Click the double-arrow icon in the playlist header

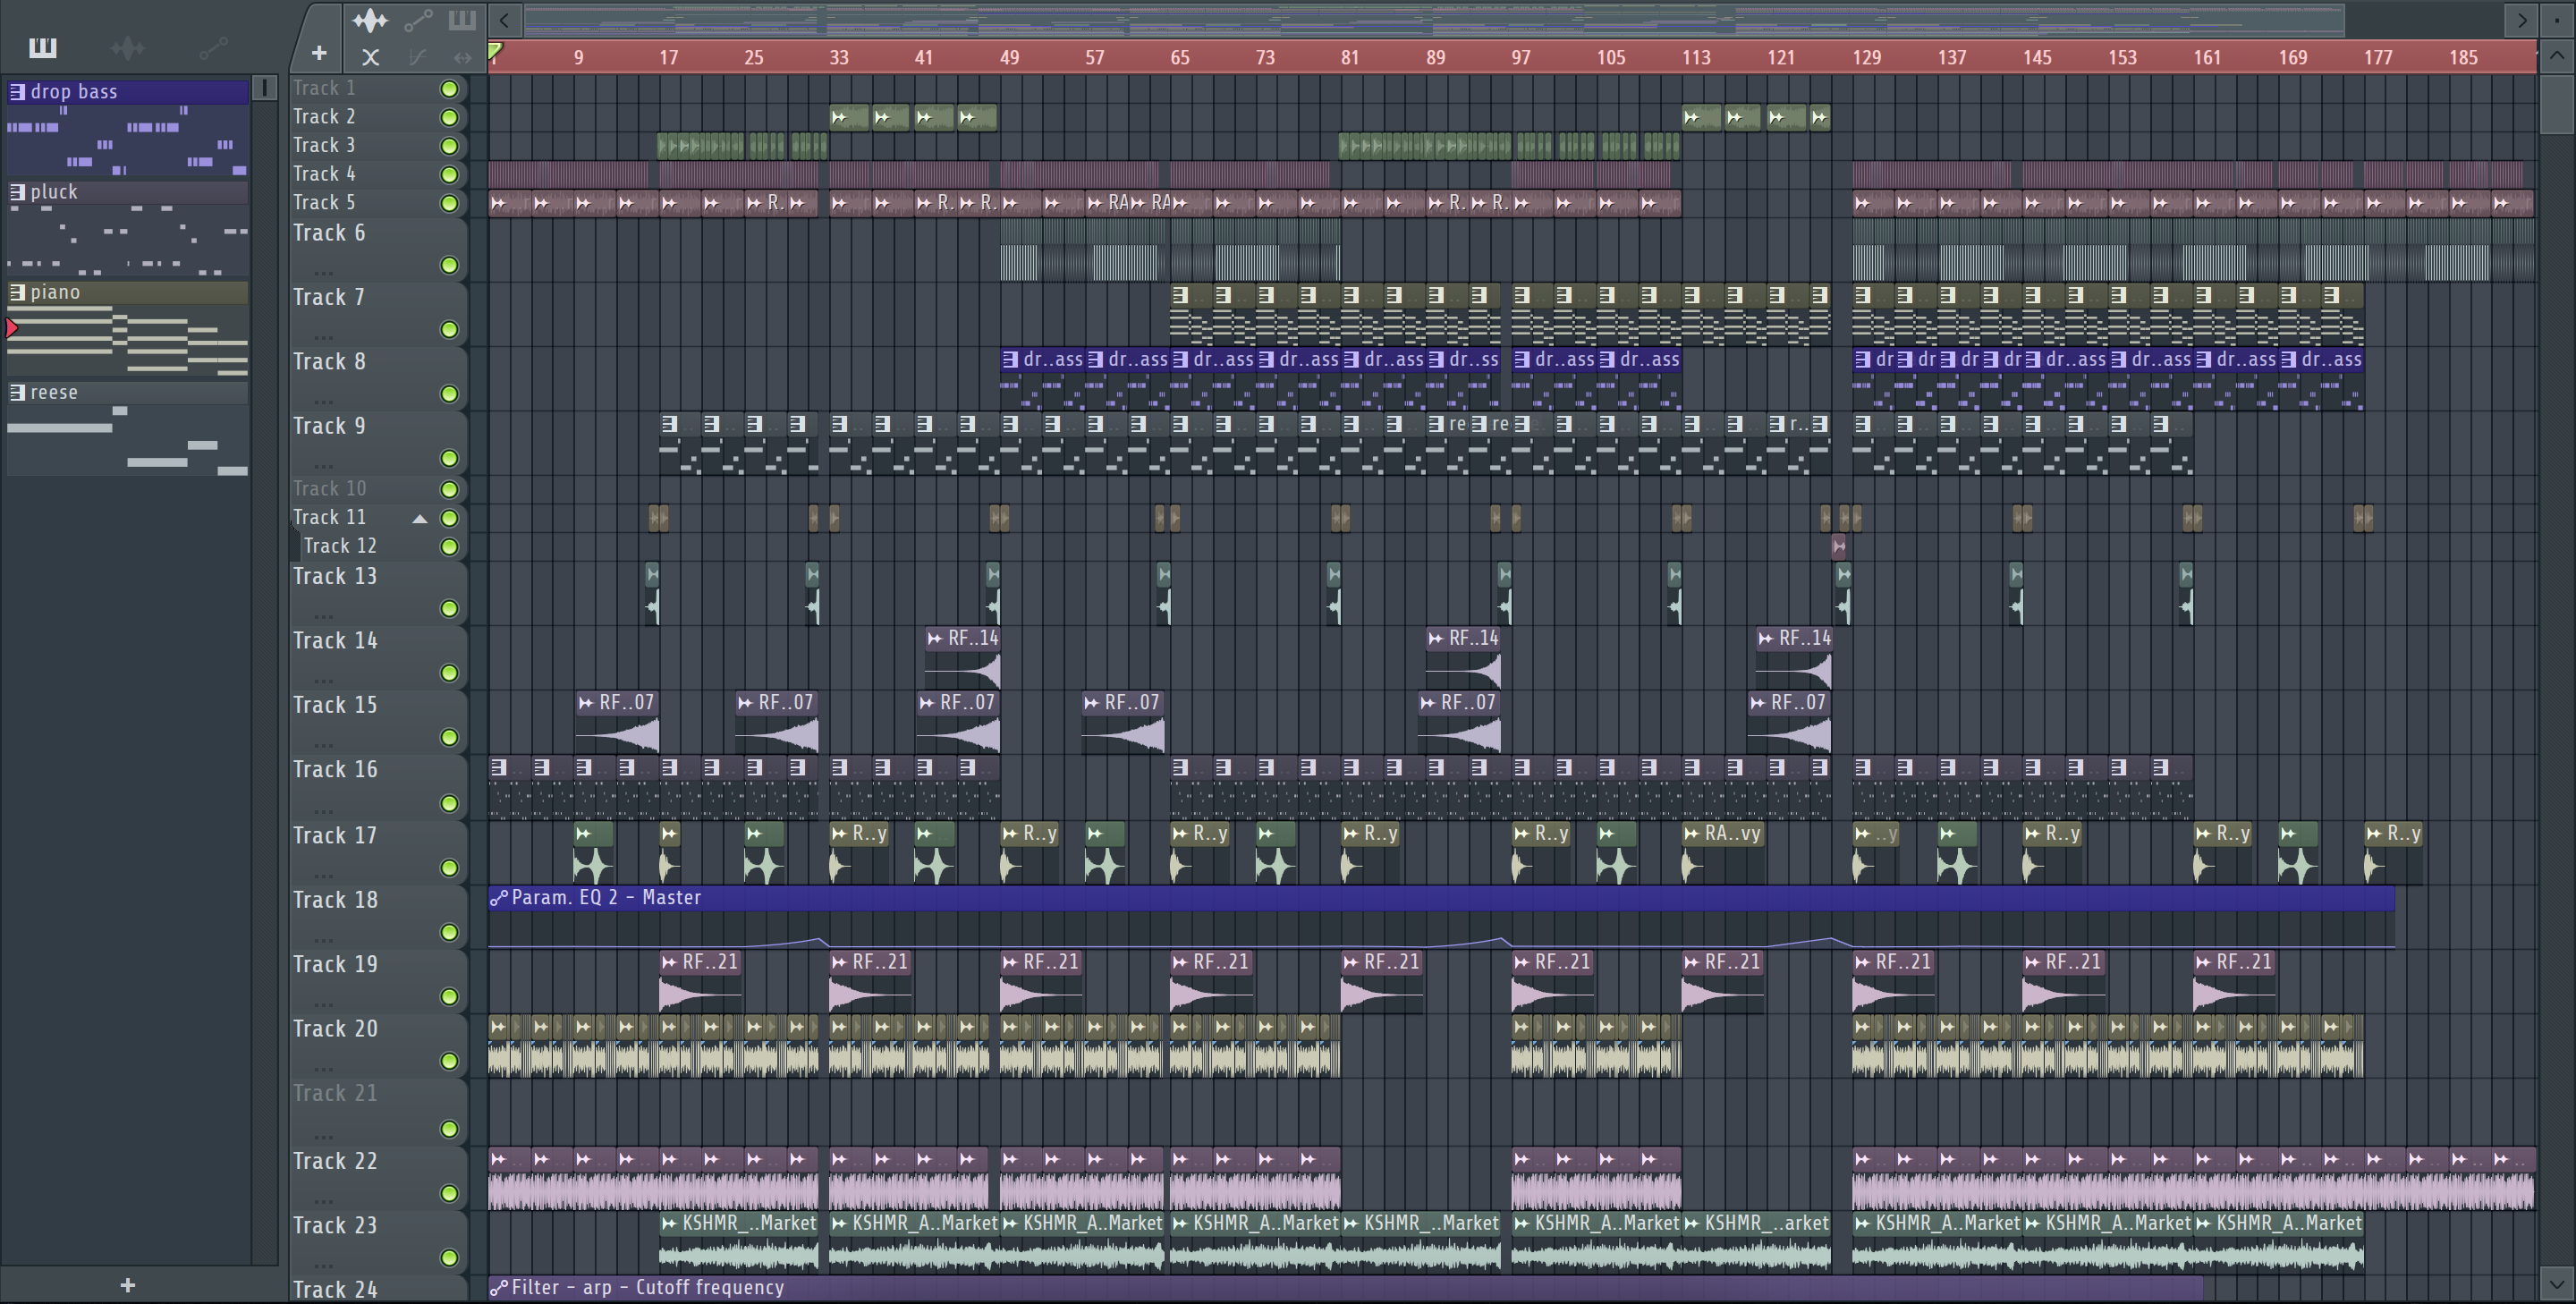click(x=462, y=57)
